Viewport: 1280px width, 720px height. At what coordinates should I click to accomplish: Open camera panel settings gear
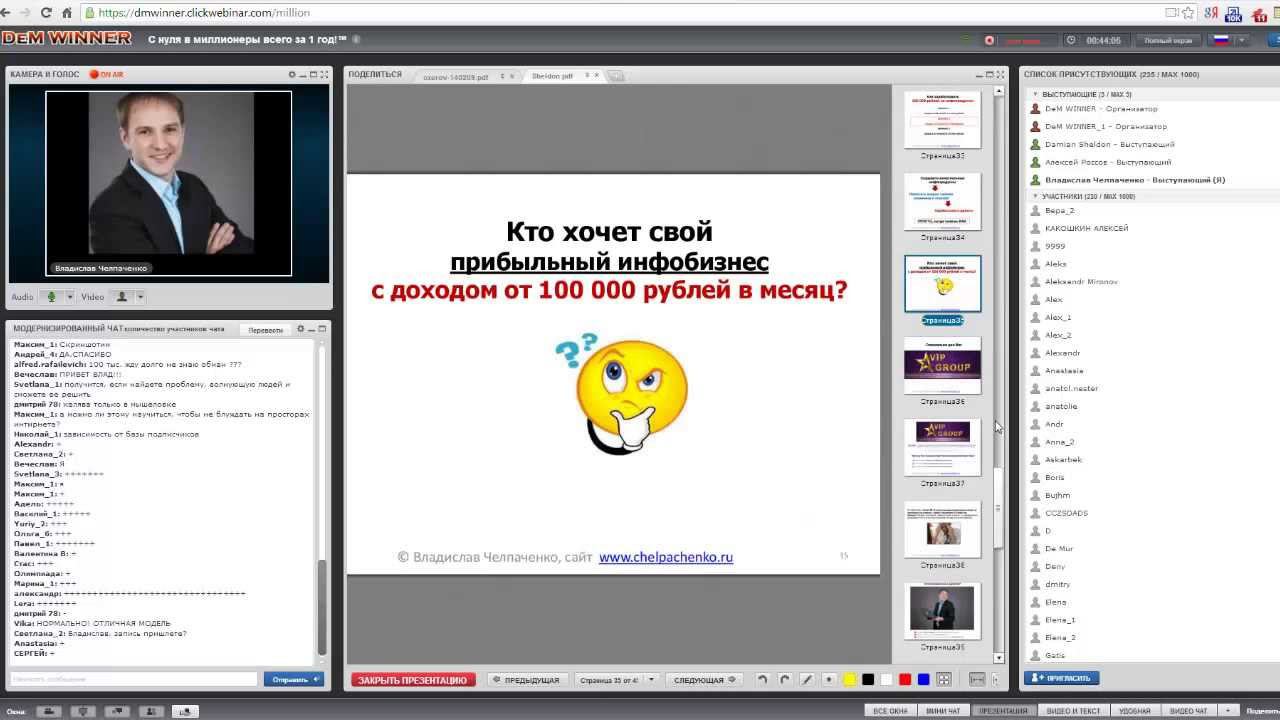(292, 75)
